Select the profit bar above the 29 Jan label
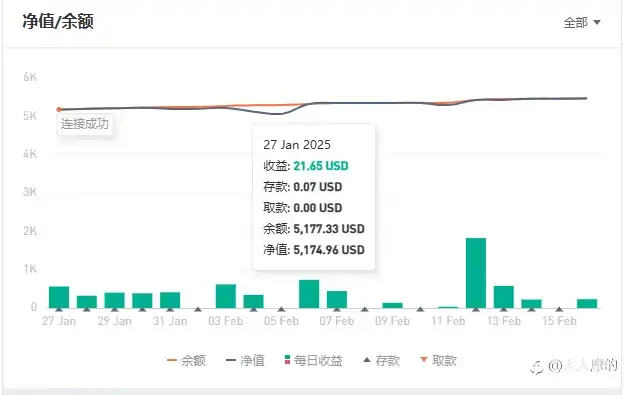624x395 pixels. point(115,300)
